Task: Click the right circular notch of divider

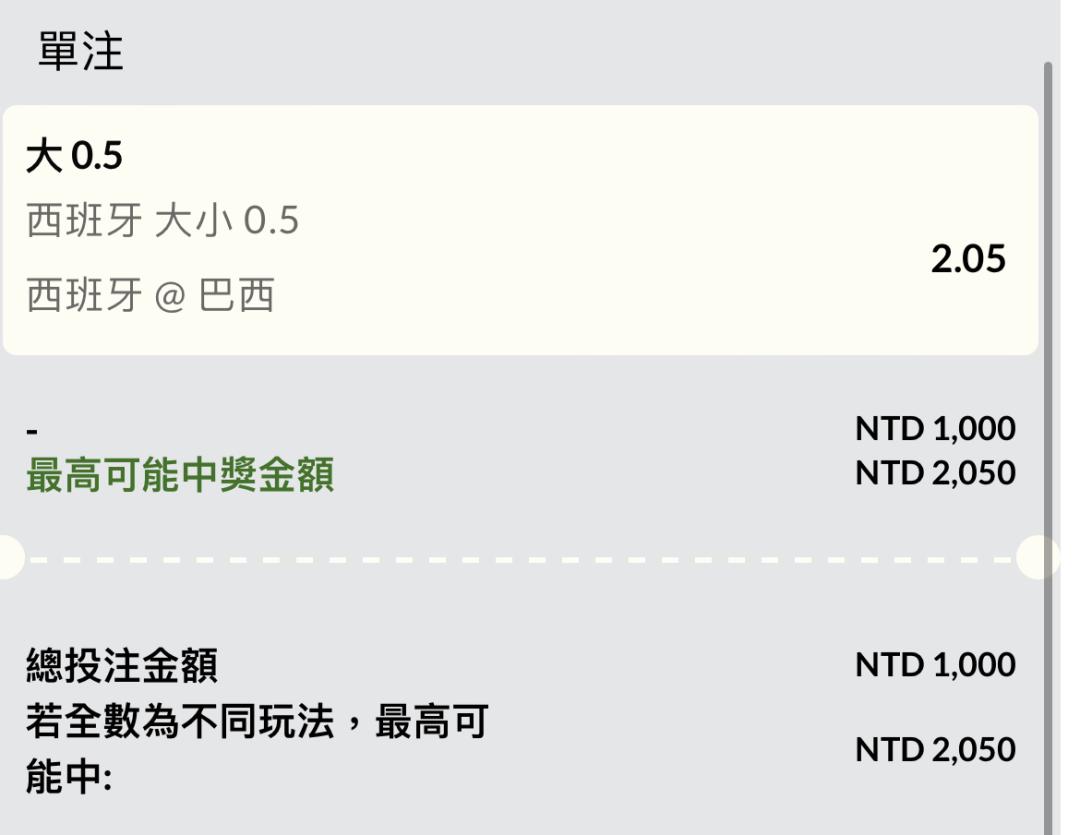Action: pos(1038,557)
